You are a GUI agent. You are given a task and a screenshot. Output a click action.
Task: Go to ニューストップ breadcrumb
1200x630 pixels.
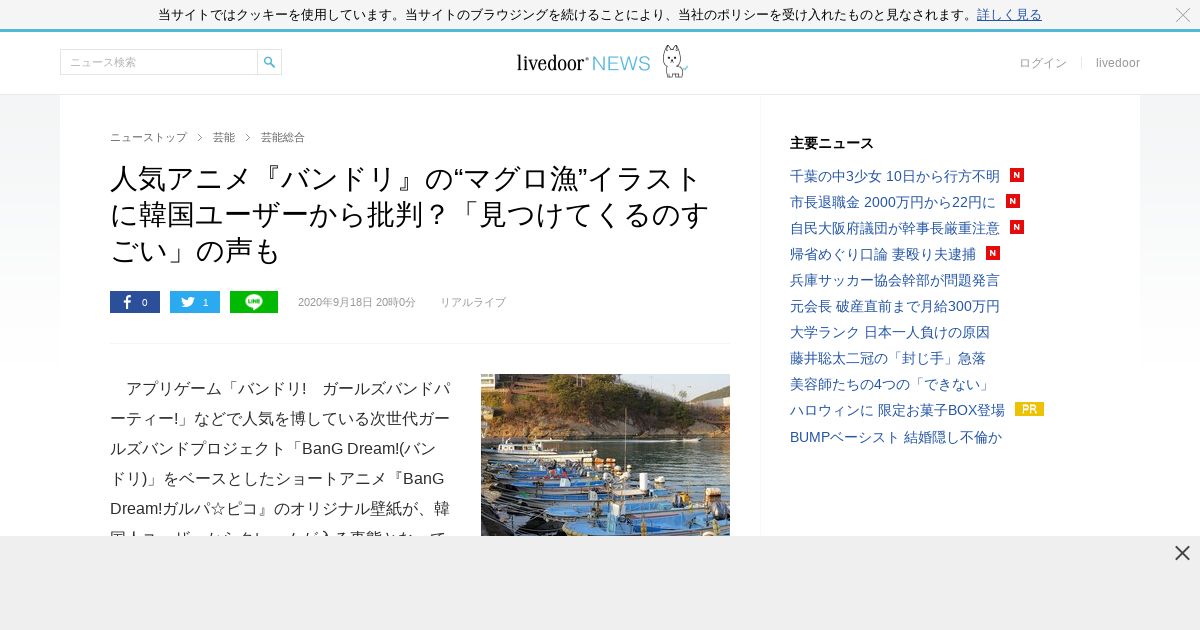[x=148, y=137]
